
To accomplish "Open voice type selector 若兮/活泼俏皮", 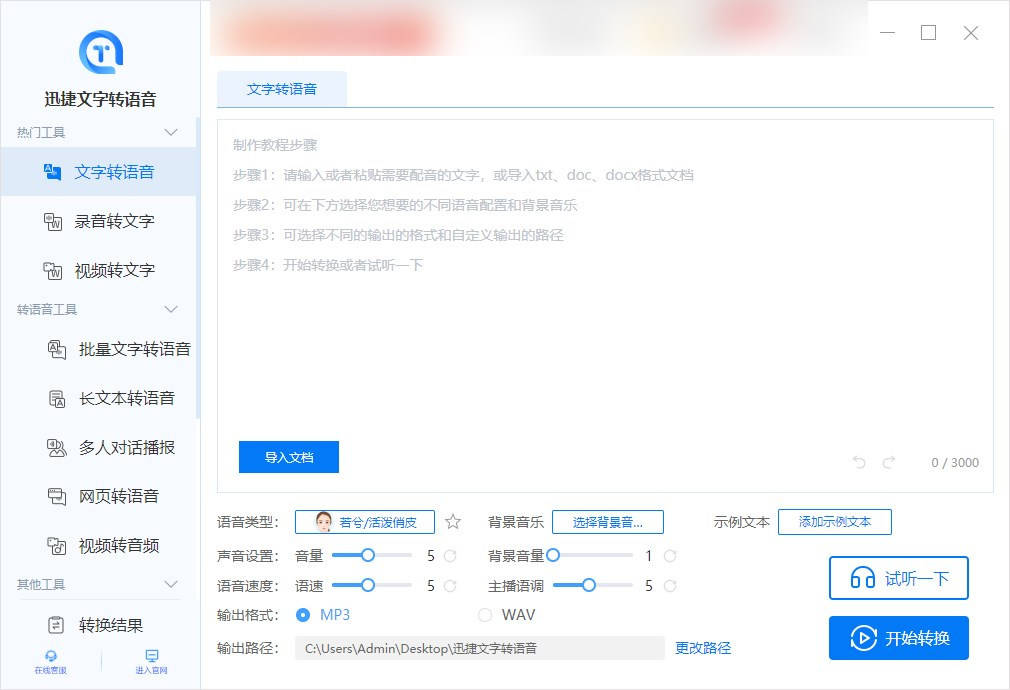I will [365, 522].
